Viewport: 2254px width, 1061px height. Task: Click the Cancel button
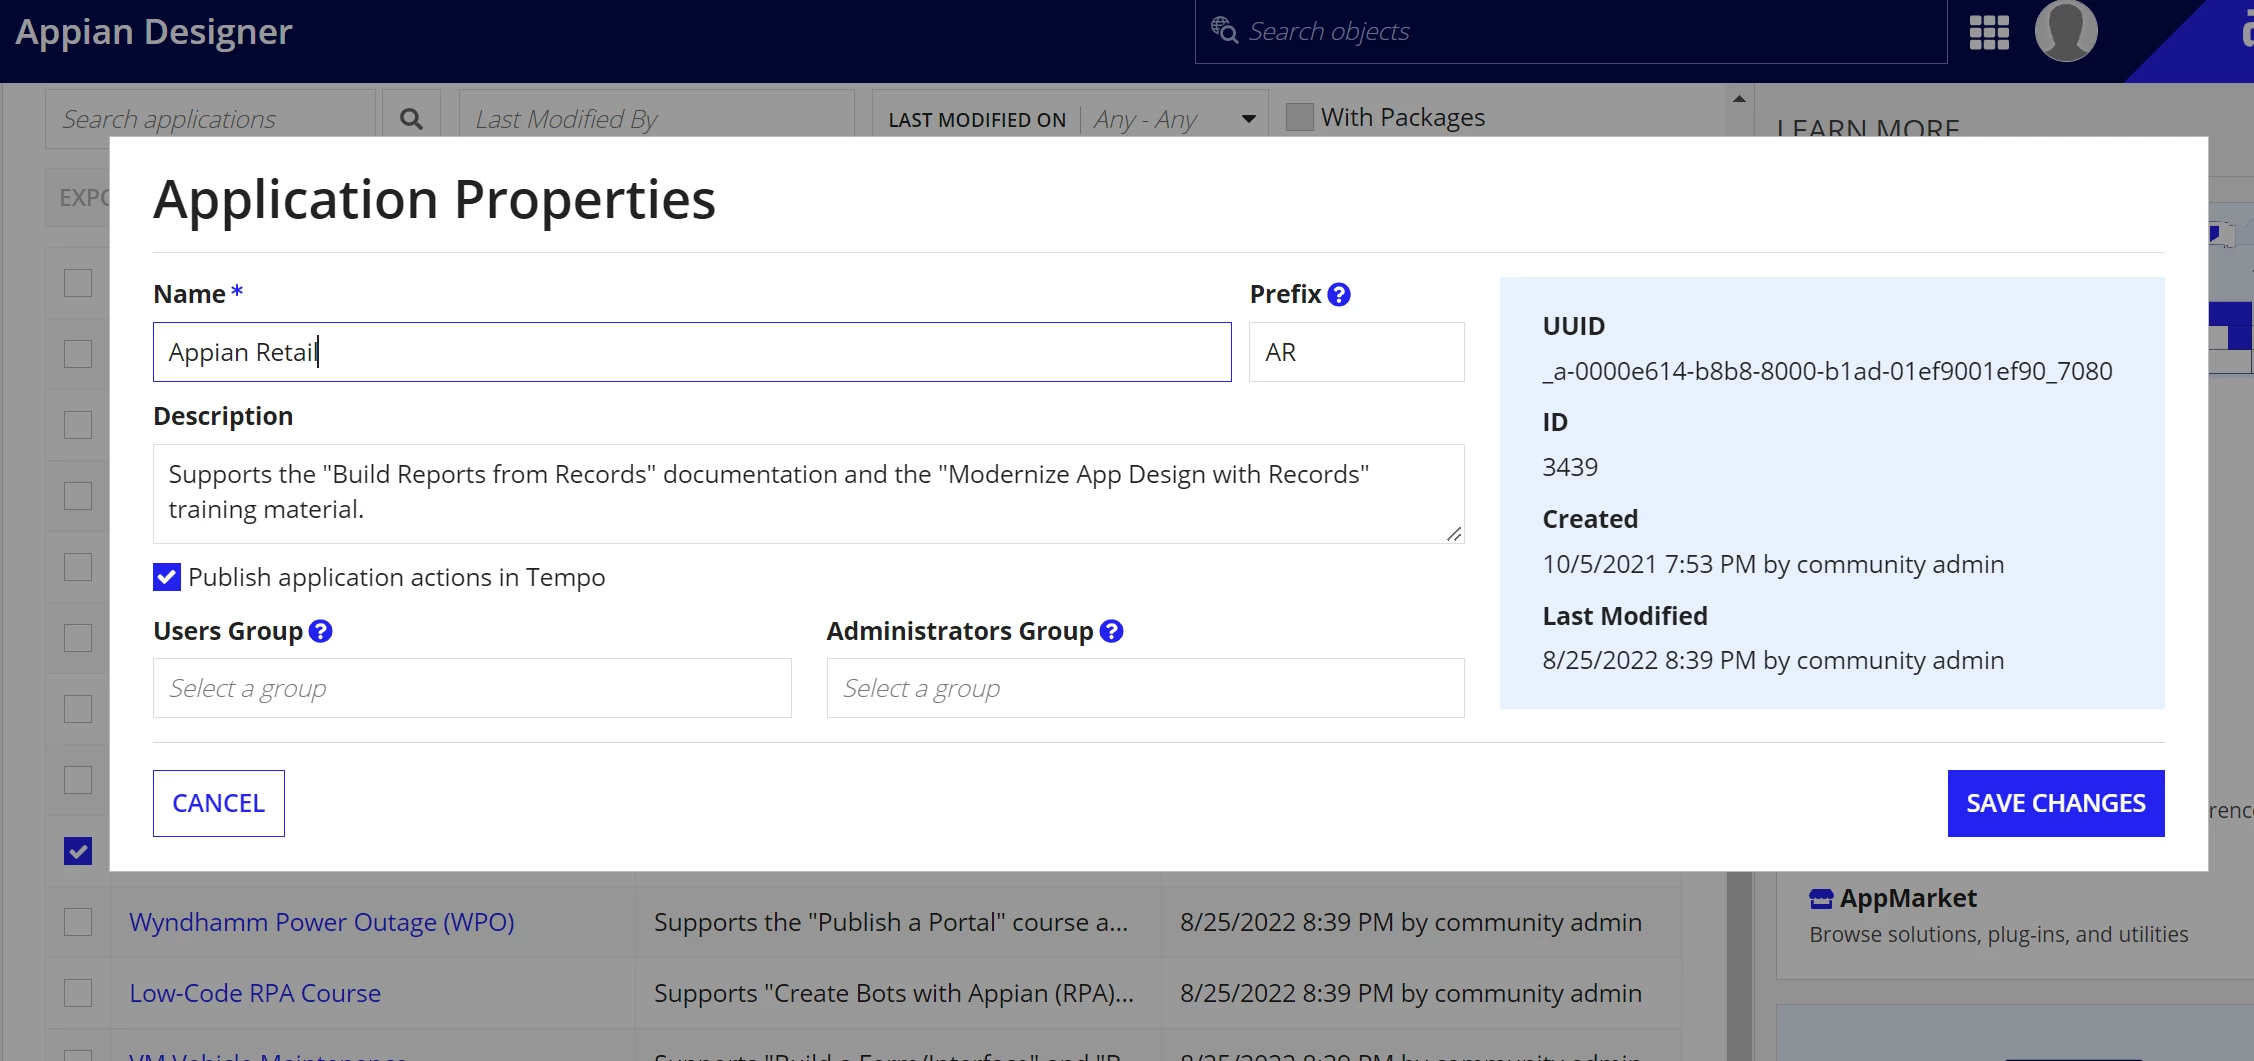(219, 803)
